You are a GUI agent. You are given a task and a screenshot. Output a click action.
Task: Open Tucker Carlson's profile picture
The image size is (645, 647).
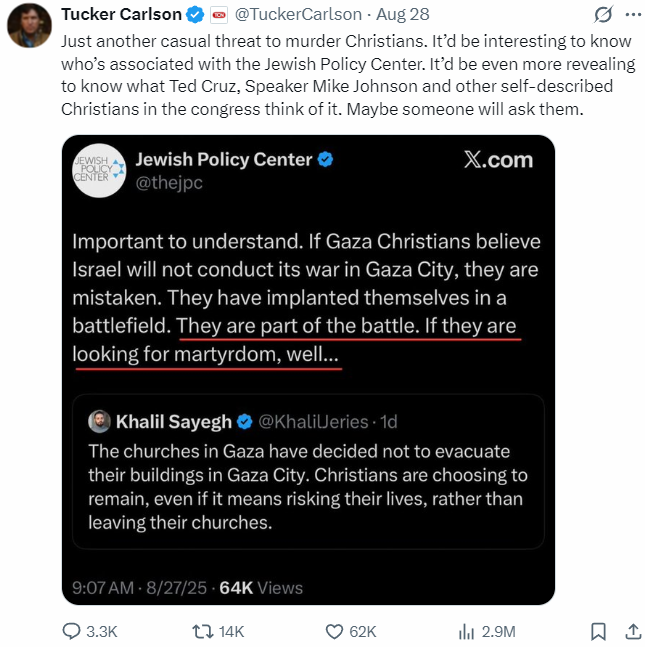[30, 23]
